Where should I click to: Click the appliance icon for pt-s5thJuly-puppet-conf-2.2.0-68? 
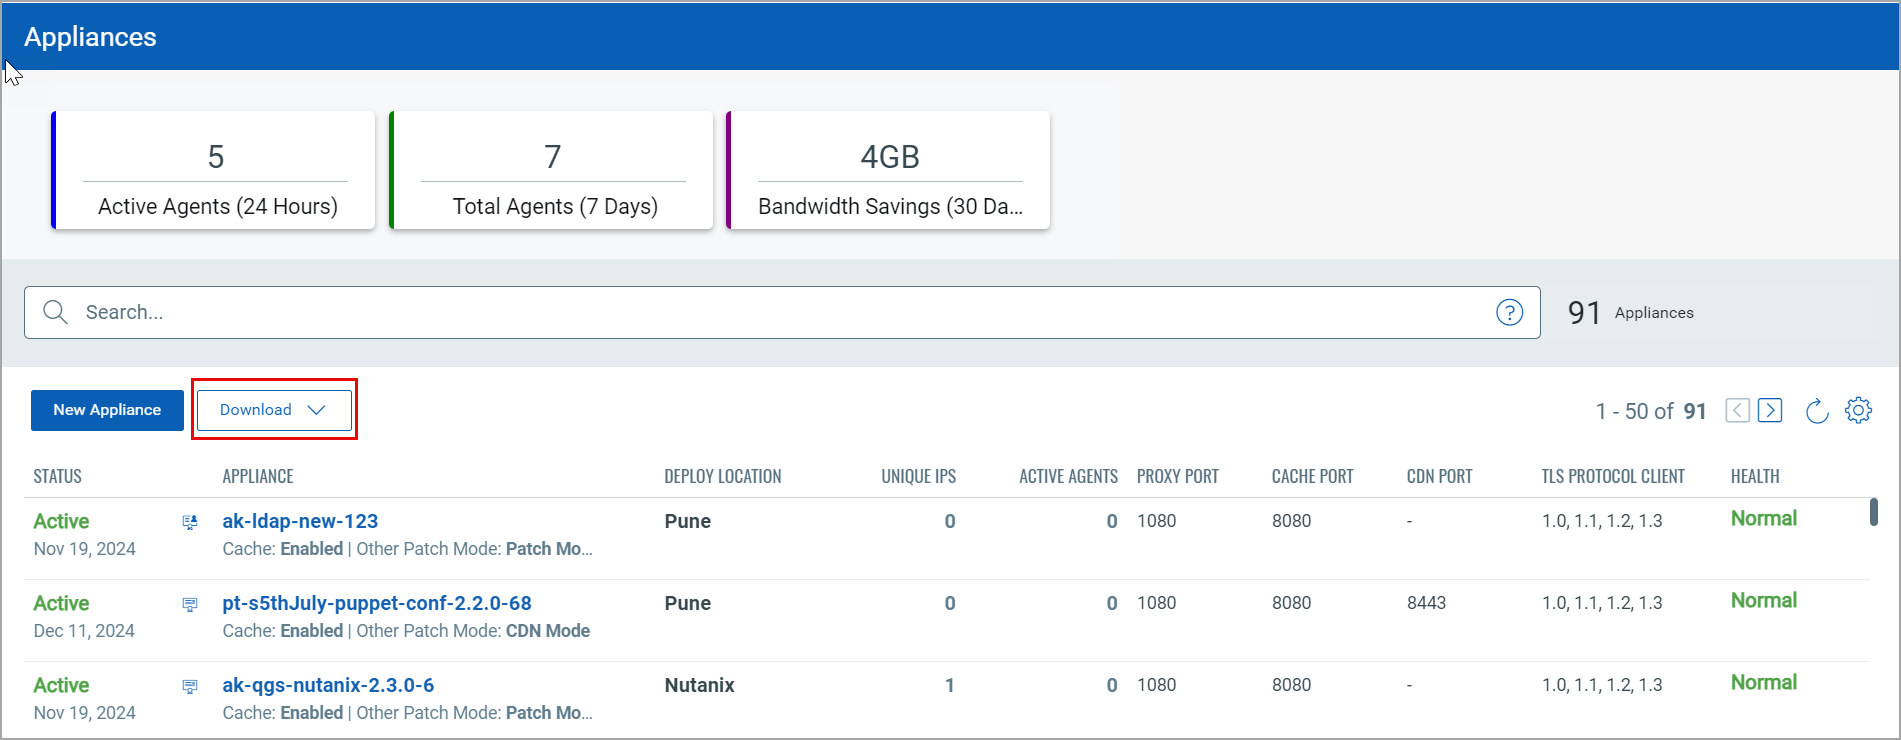point(190,604)
